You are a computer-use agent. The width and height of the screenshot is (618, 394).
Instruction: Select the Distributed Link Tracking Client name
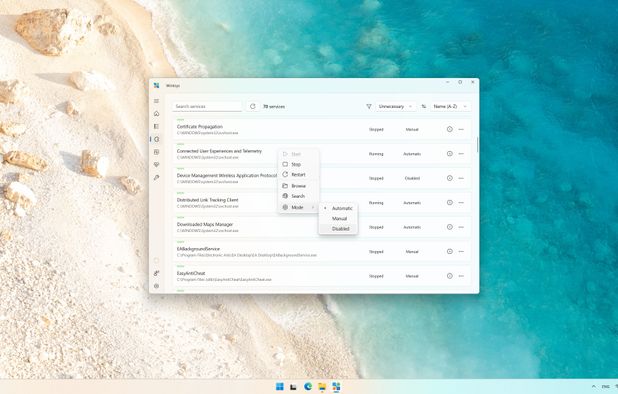[x=207, y=200]
